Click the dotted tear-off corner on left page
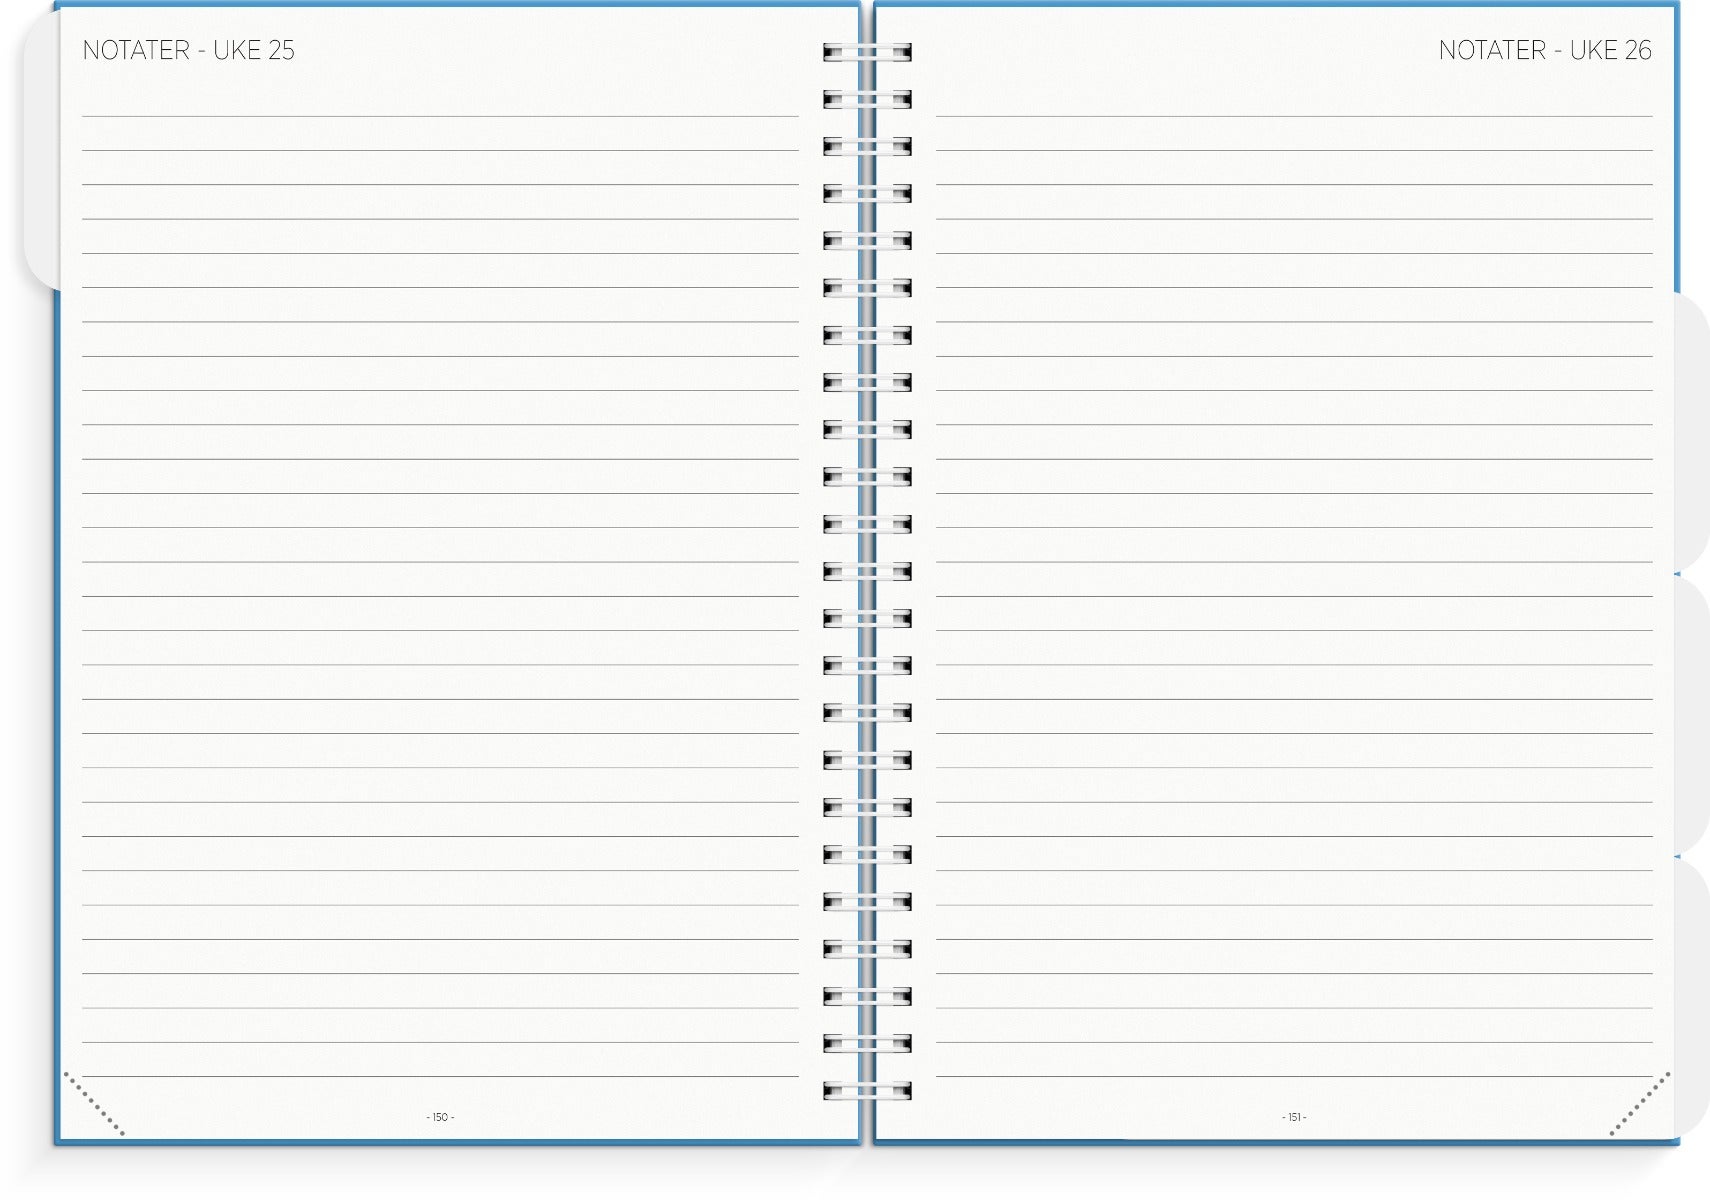Image resolution: width=1710 pixels, height=1200 pixels. pyautogui.click(x=93, y=1104)
